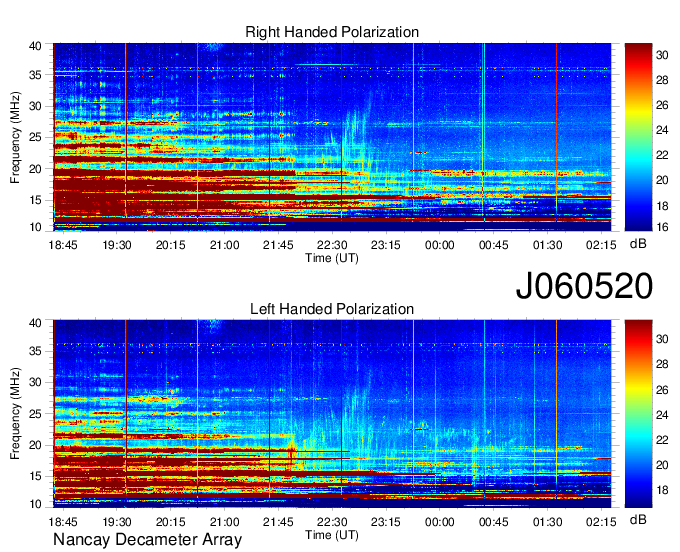Click the "Nancay Decameter Array" caption

tap(147, 539)
